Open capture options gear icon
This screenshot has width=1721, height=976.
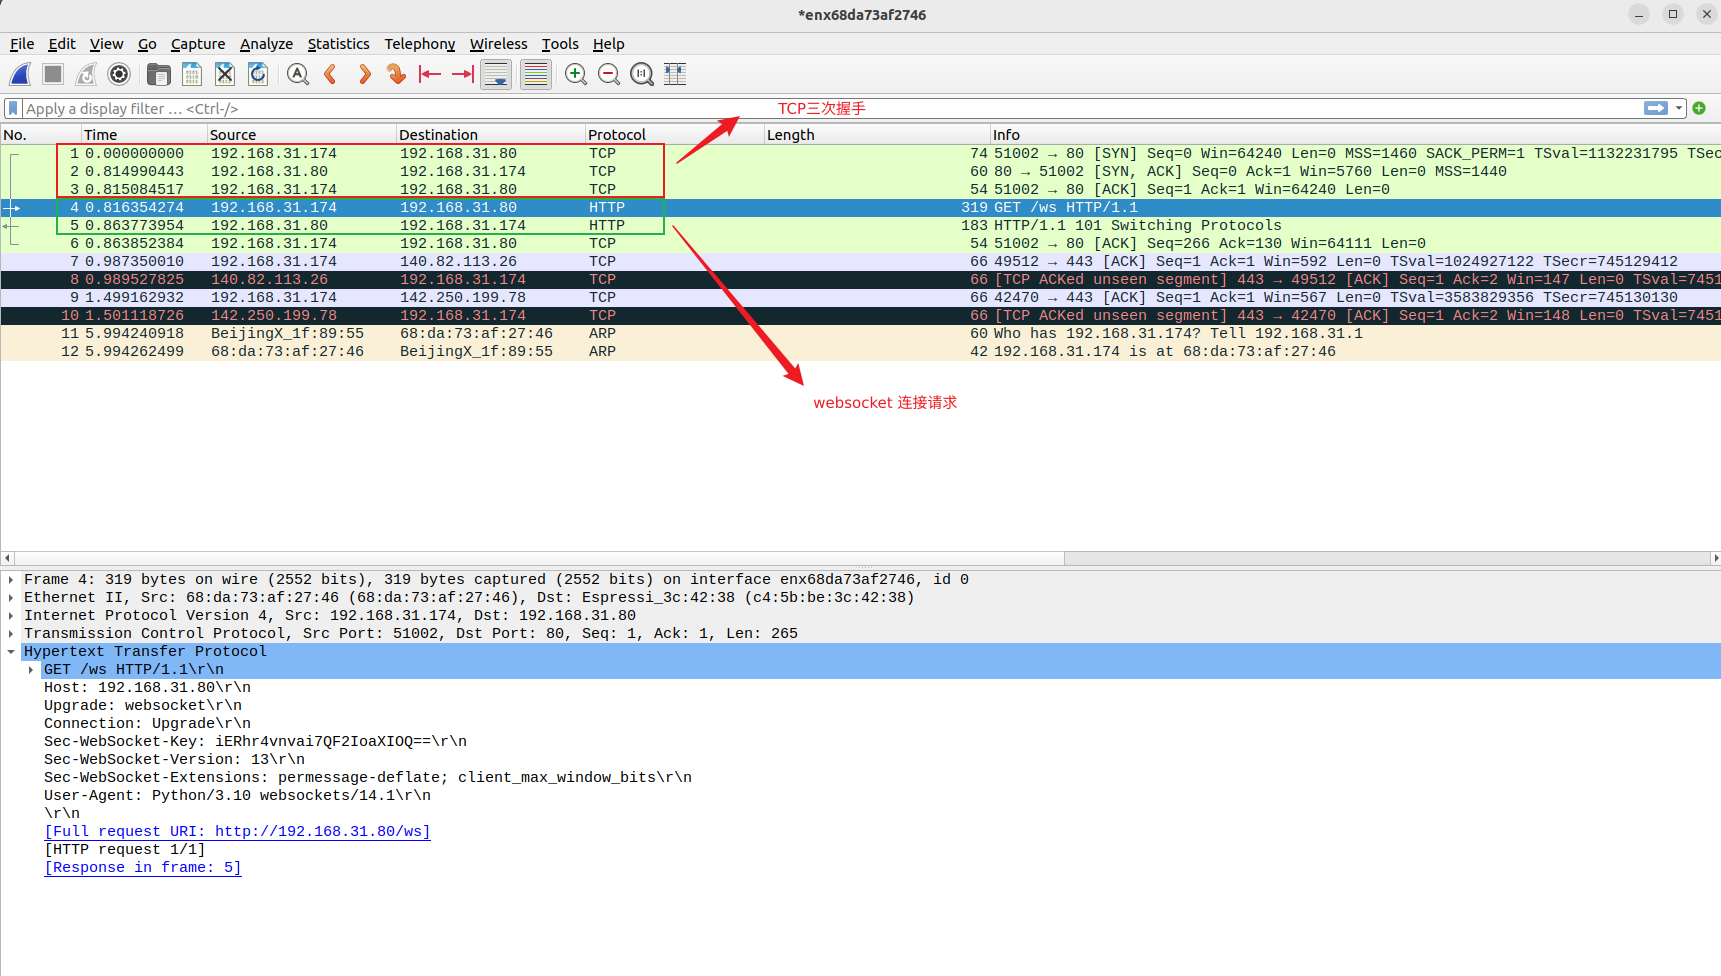click(119, 74)
